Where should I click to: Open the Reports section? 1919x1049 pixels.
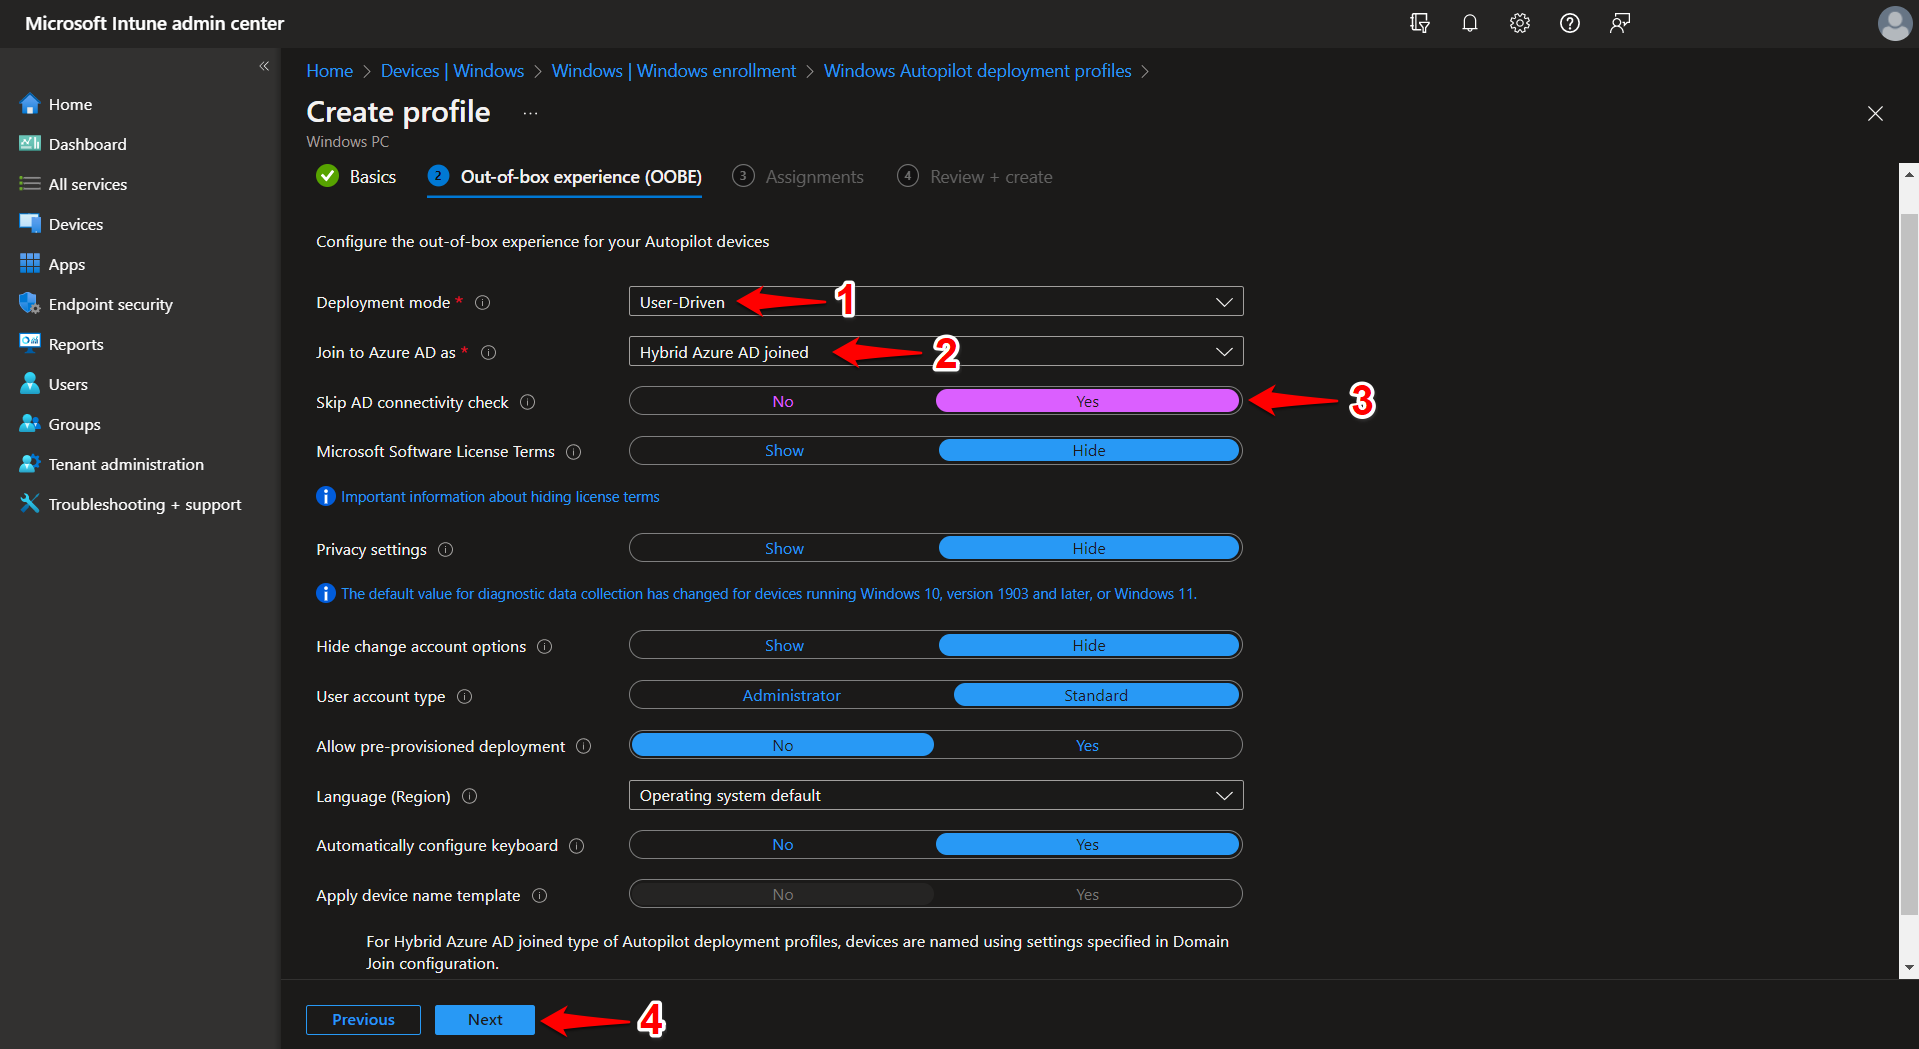pos(75,344)
